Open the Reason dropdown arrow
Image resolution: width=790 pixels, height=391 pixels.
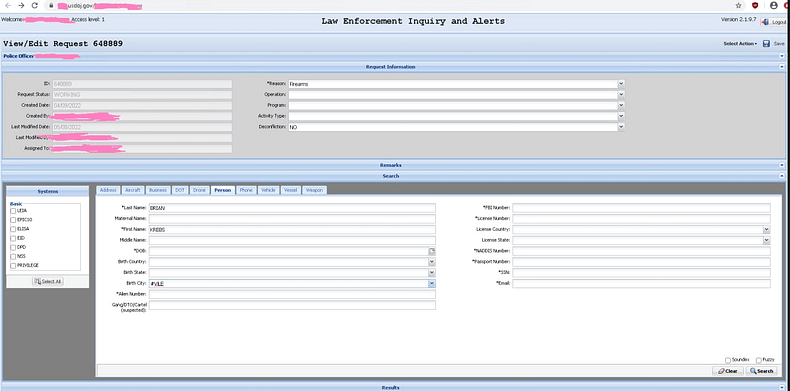coord(621,84)
